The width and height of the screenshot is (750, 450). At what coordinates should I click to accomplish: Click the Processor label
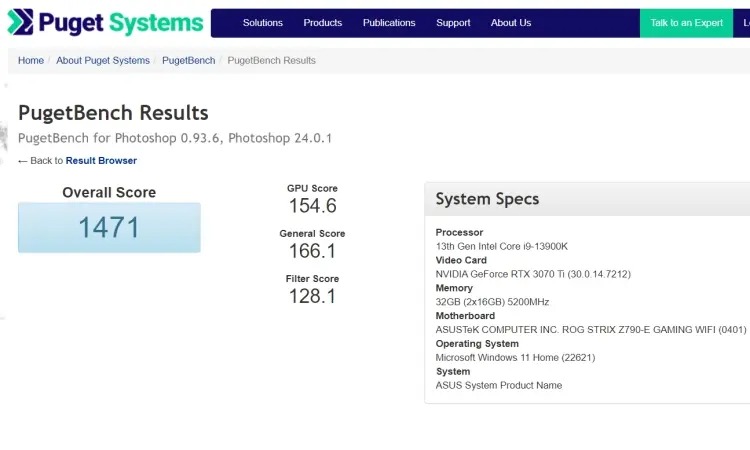(x=459, y=232)
